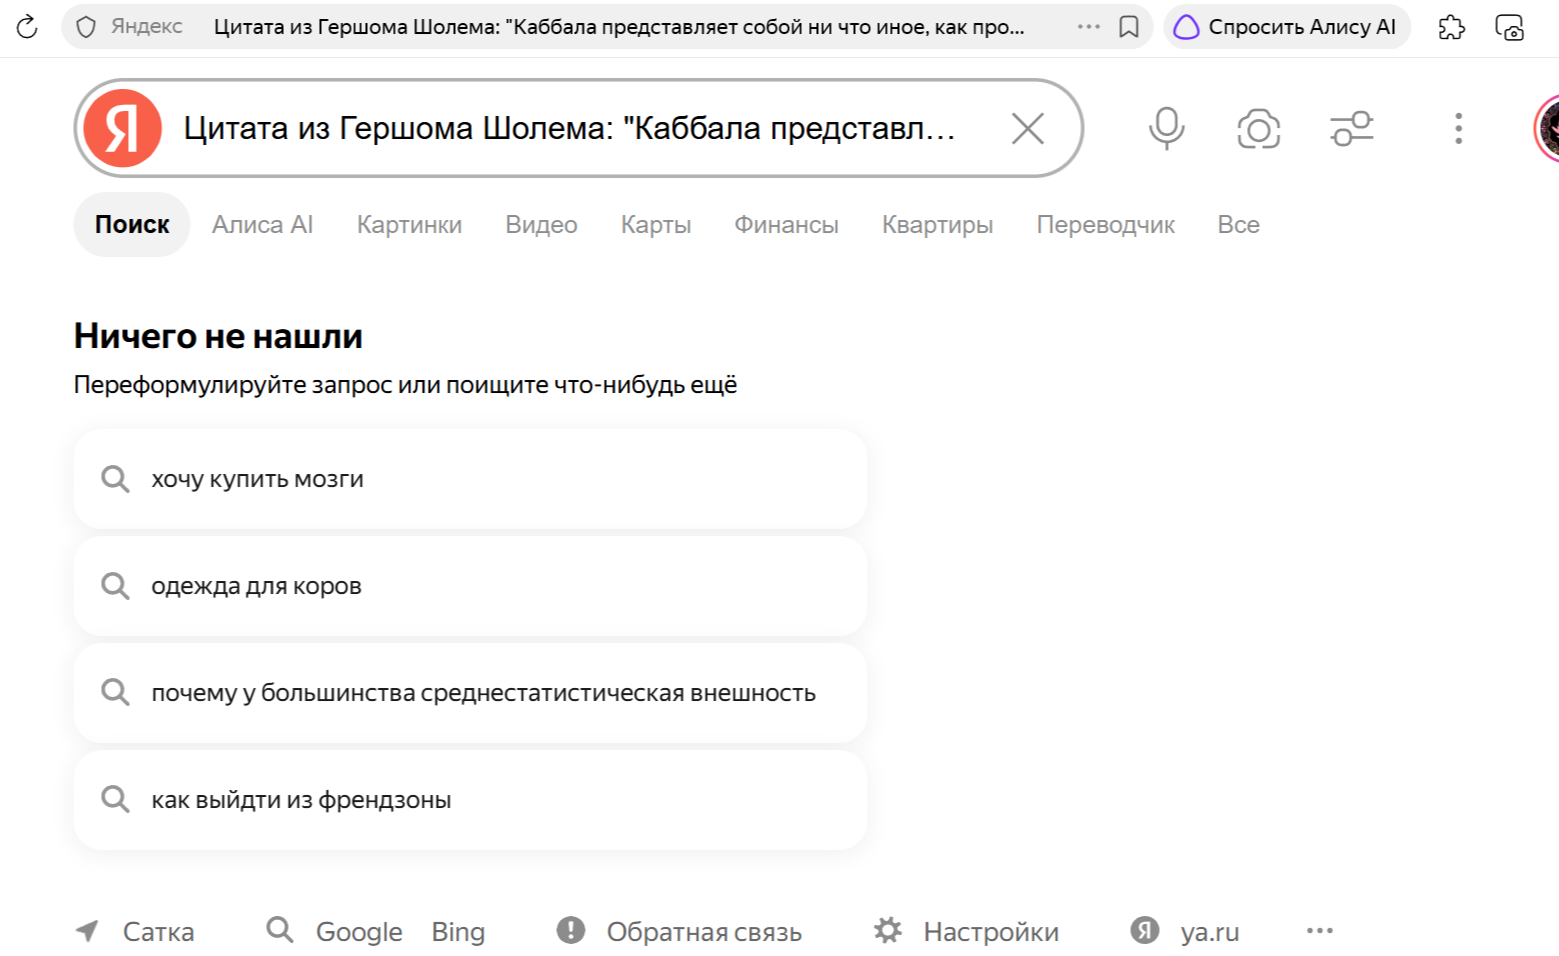Click the address bar page title text
Screen dimensions: 1559x956
click(x=619, y=27)
